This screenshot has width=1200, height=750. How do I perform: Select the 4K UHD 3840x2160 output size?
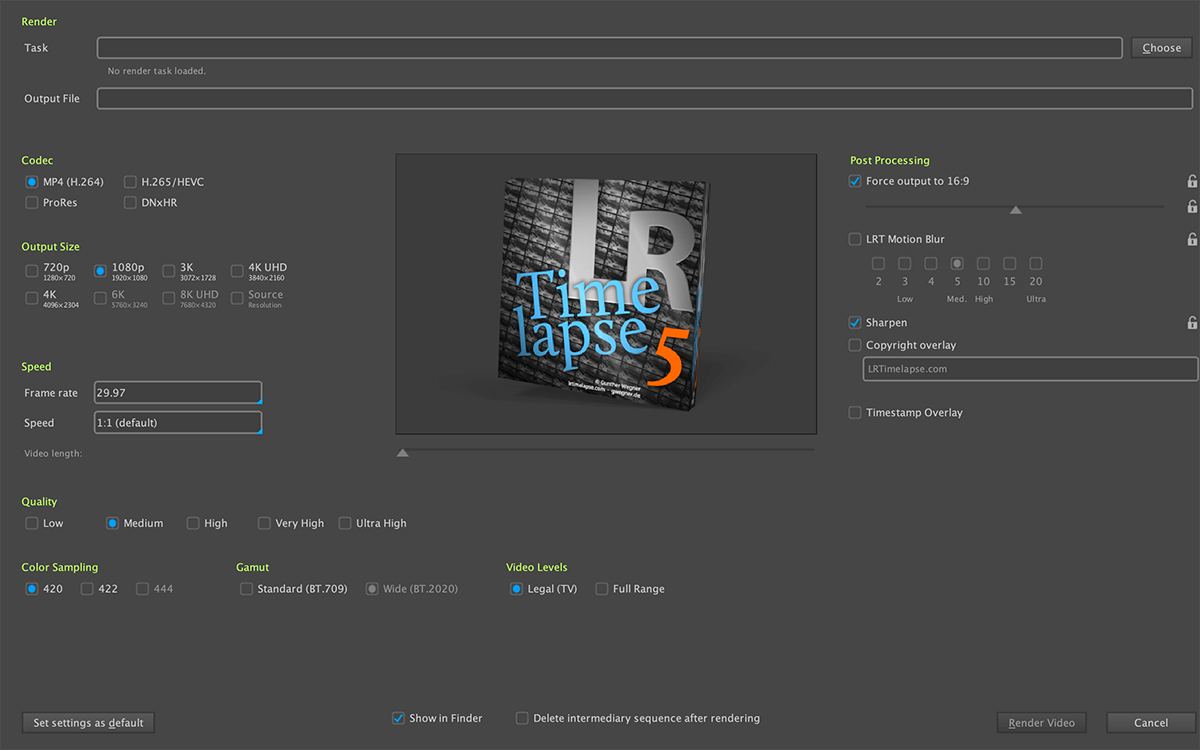pos(237,270)
